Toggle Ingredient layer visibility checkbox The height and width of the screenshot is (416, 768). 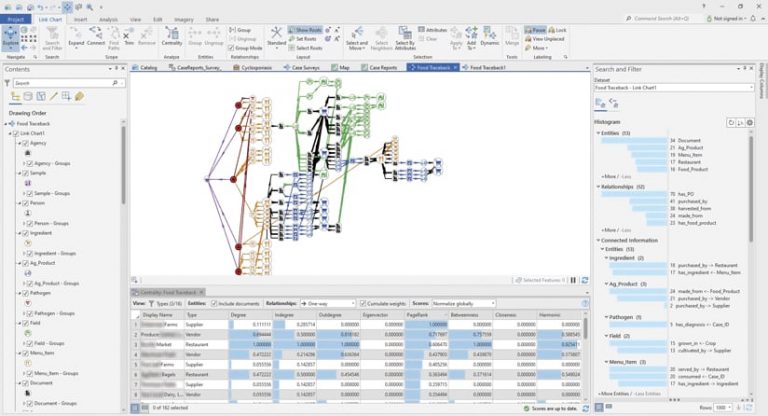25,233
